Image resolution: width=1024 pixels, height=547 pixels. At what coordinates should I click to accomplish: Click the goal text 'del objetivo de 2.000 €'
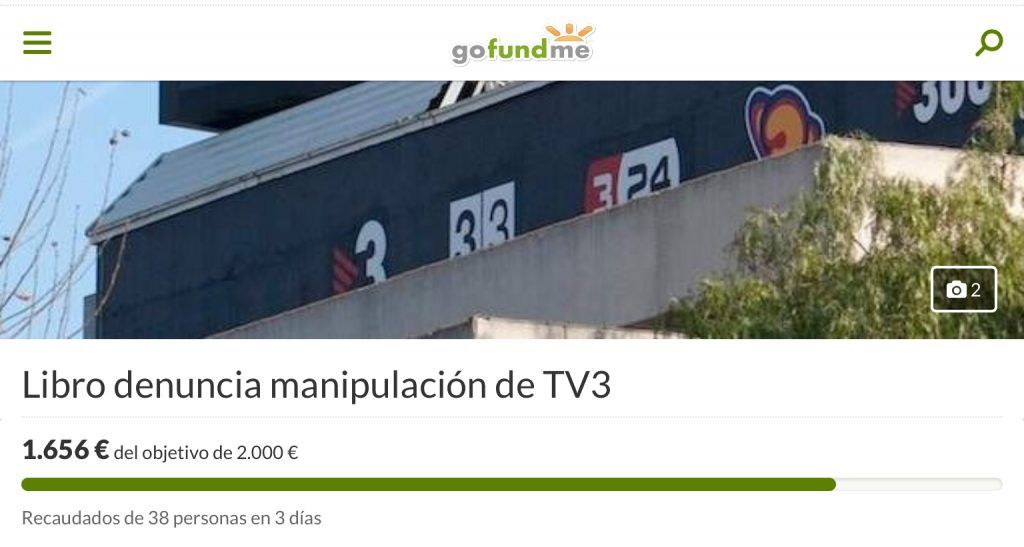point(206,452)
